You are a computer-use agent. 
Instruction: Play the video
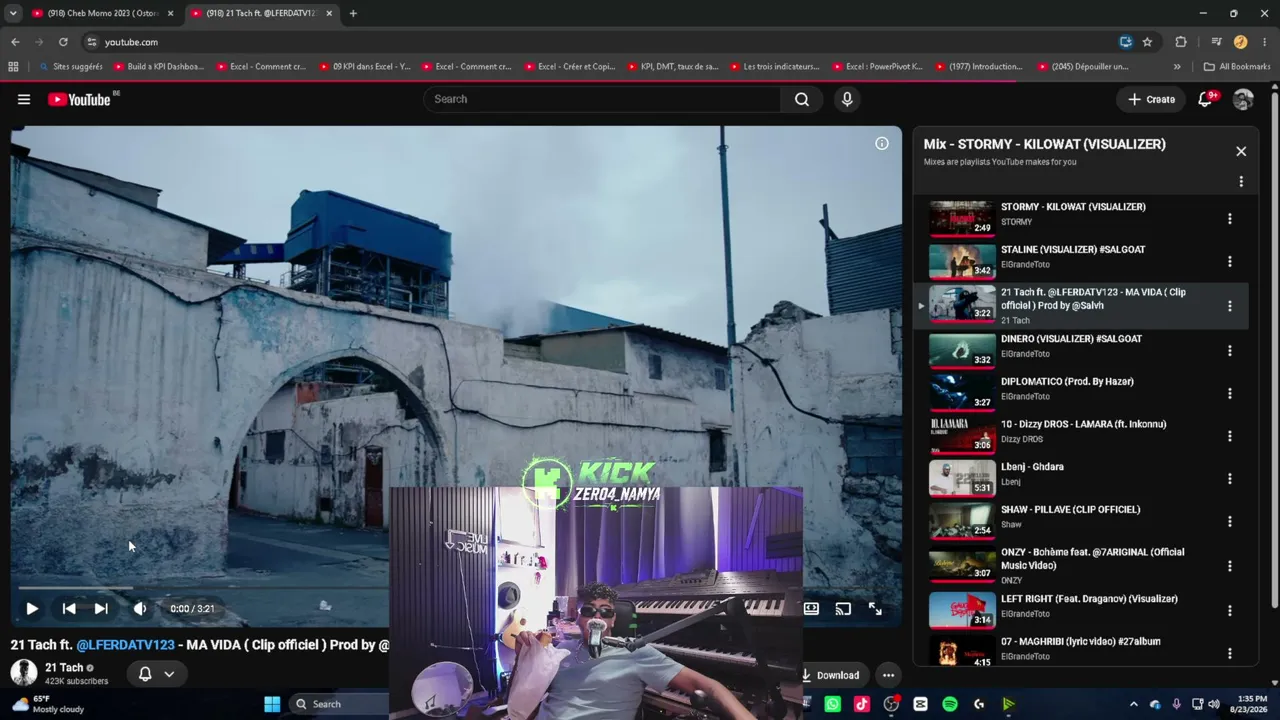(x=32, y=608)
